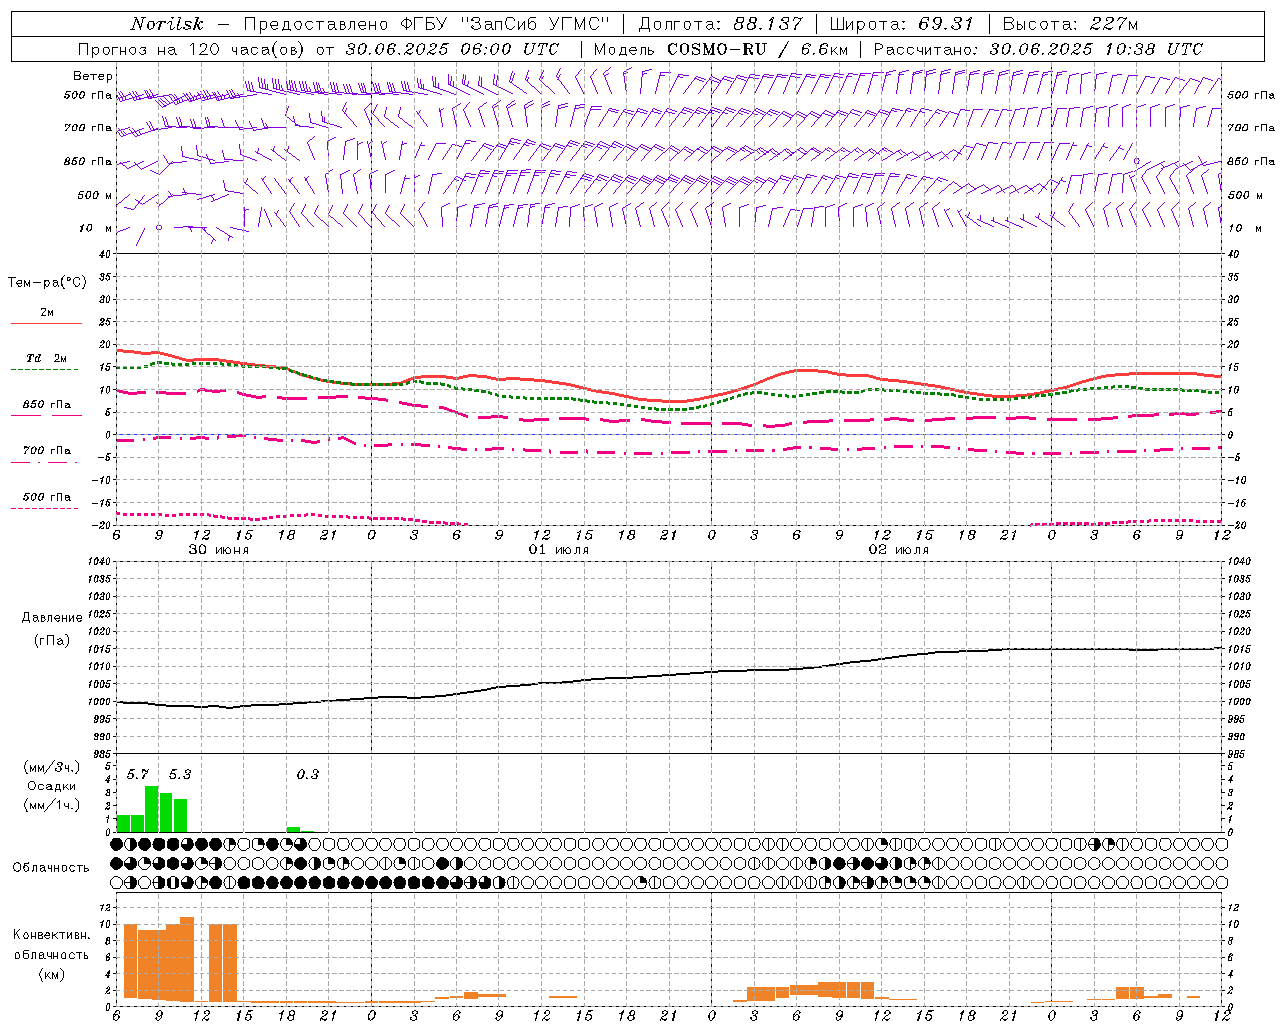Click the '5.3' precipitation total value
The image size is (1280, 1024).
coord(180,774)
